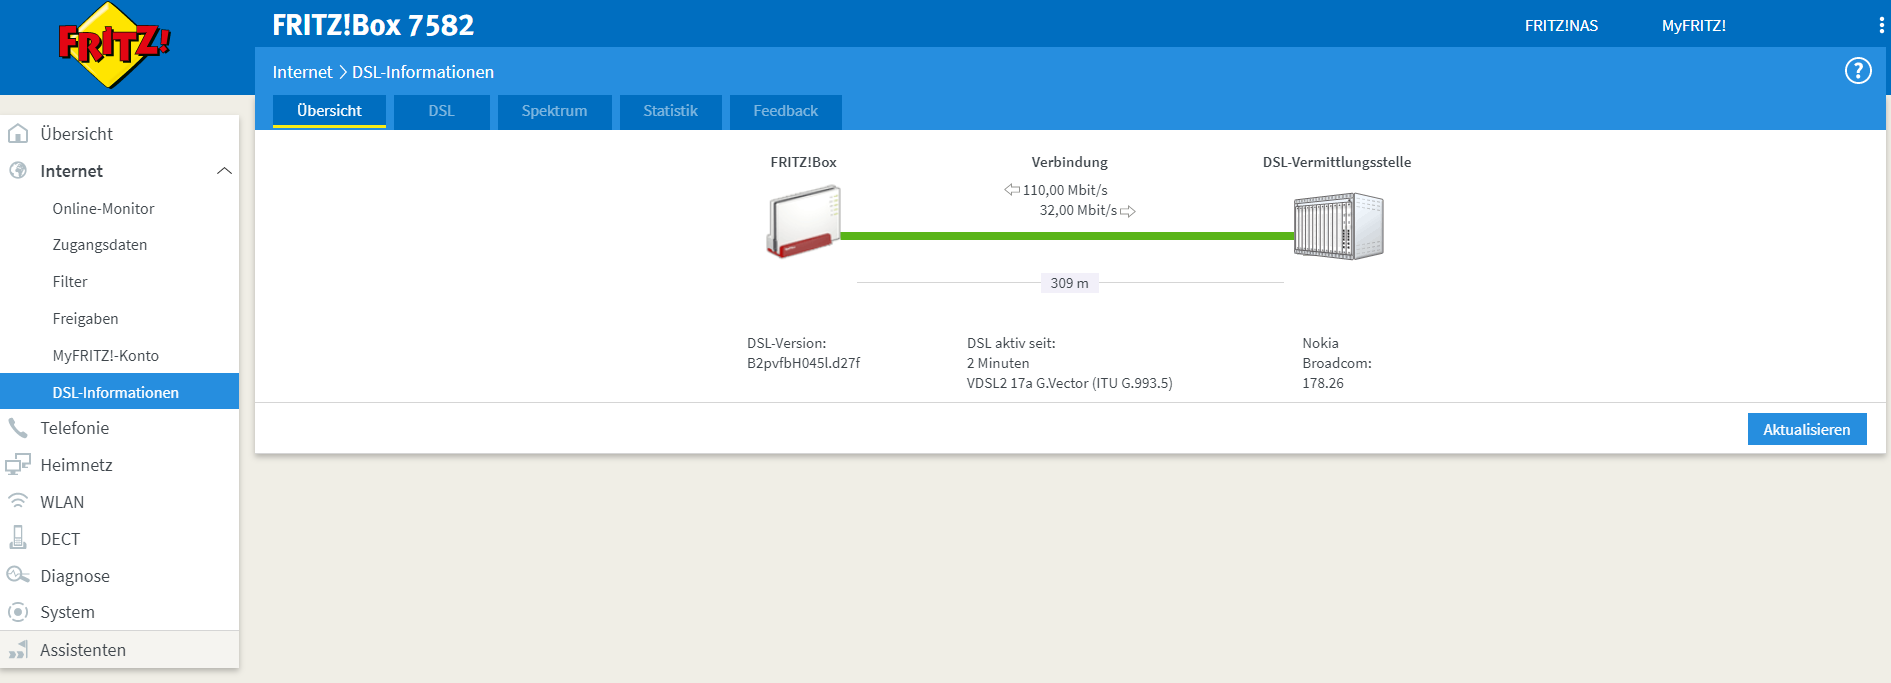Click DSL-Informationen in the breadcrumb
Image resolution: width=1891 pixels, height=683 pixels.
tap(423, 72)
